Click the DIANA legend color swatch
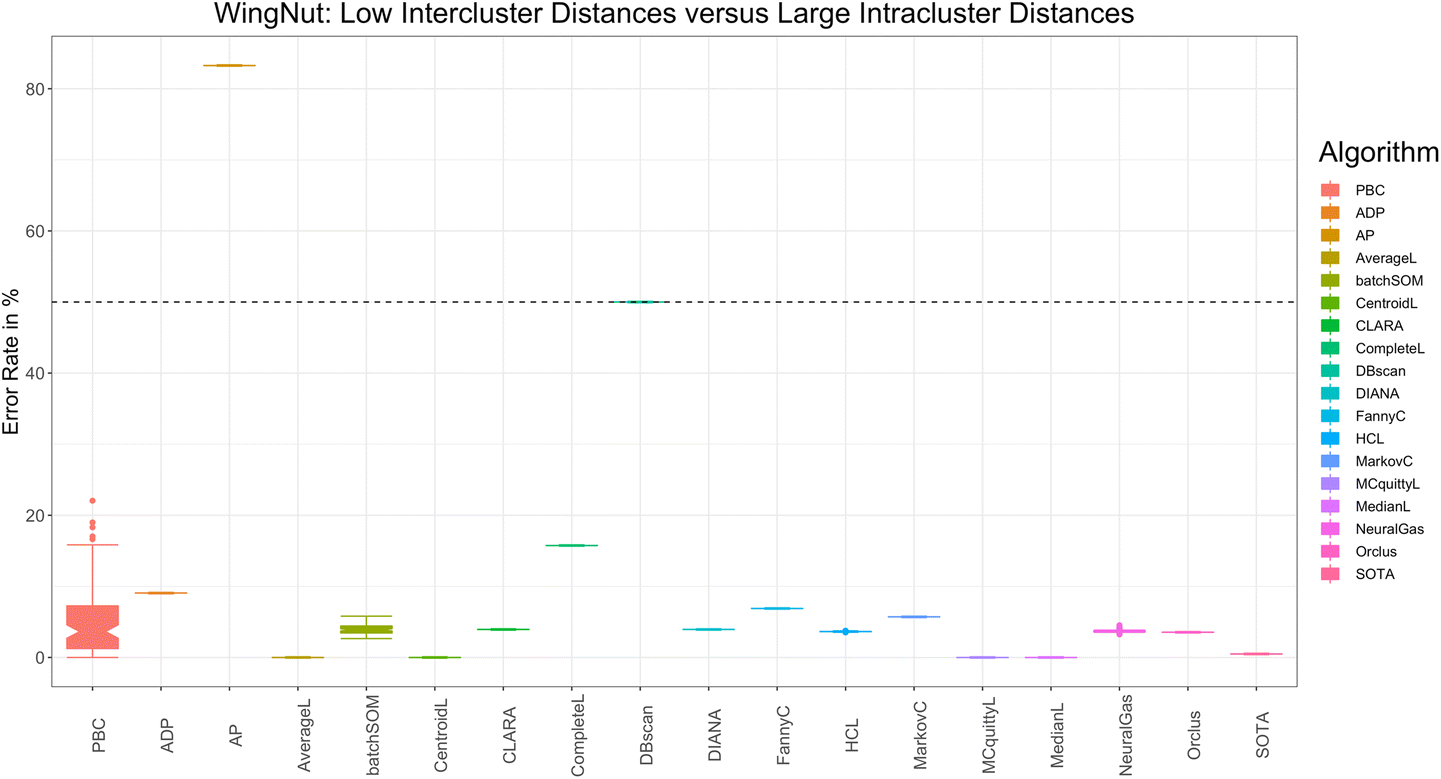The image size is (1441, 779). 1331,394
